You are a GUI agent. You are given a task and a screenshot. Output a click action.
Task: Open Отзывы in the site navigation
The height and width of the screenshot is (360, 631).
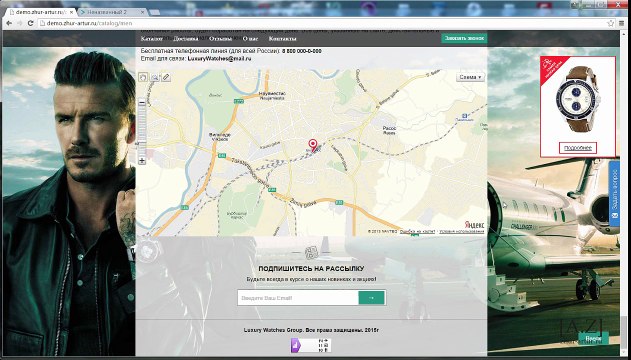(x=221, y=39)
